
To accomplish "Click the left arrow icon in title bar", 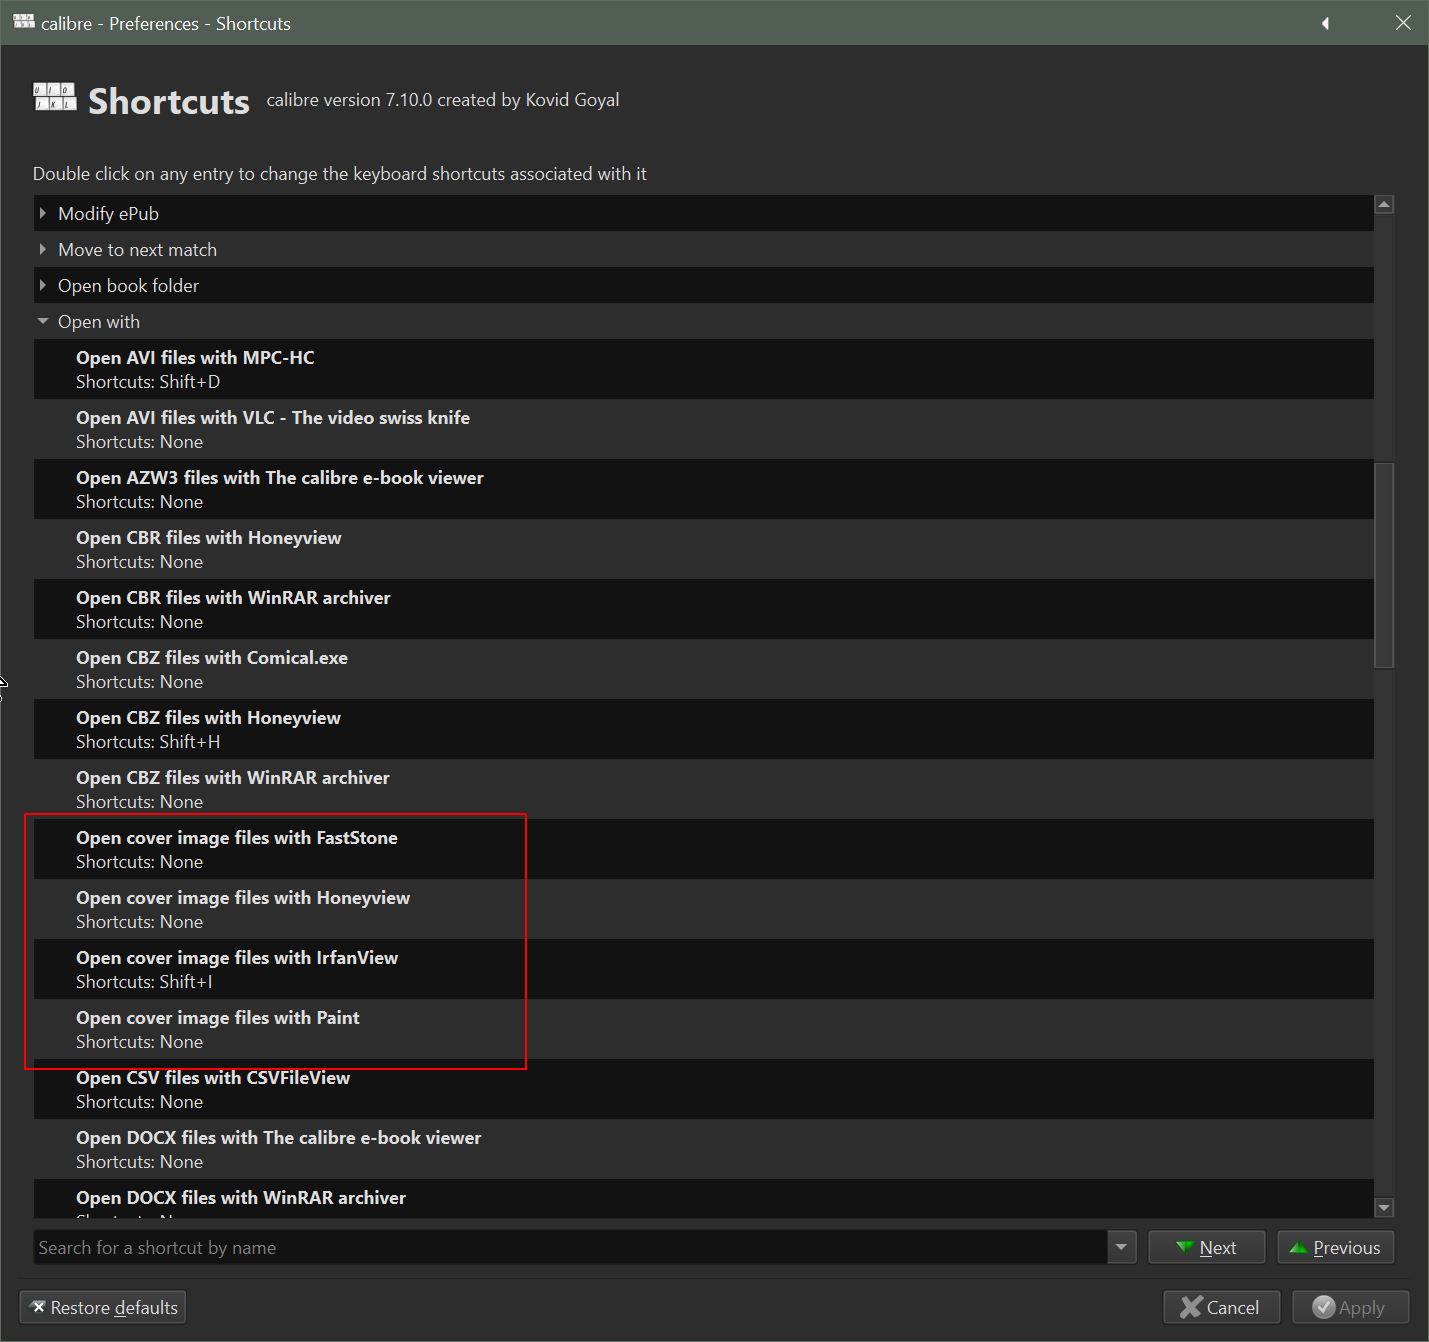I will [1325, 23].
